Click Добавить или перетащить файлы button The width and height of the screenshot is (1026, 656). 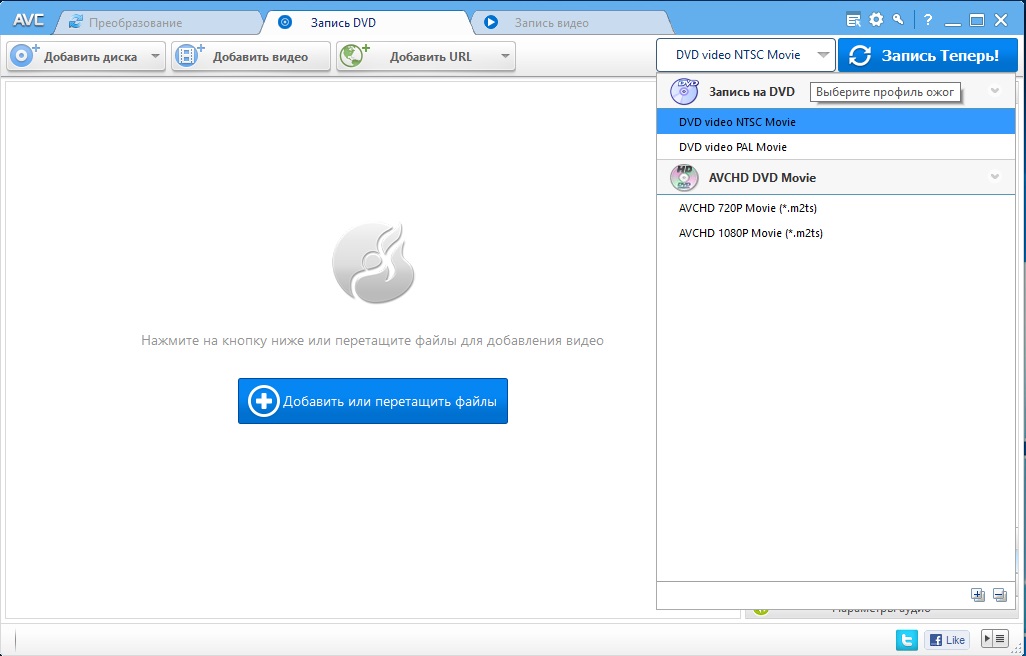tap(373, 401)
